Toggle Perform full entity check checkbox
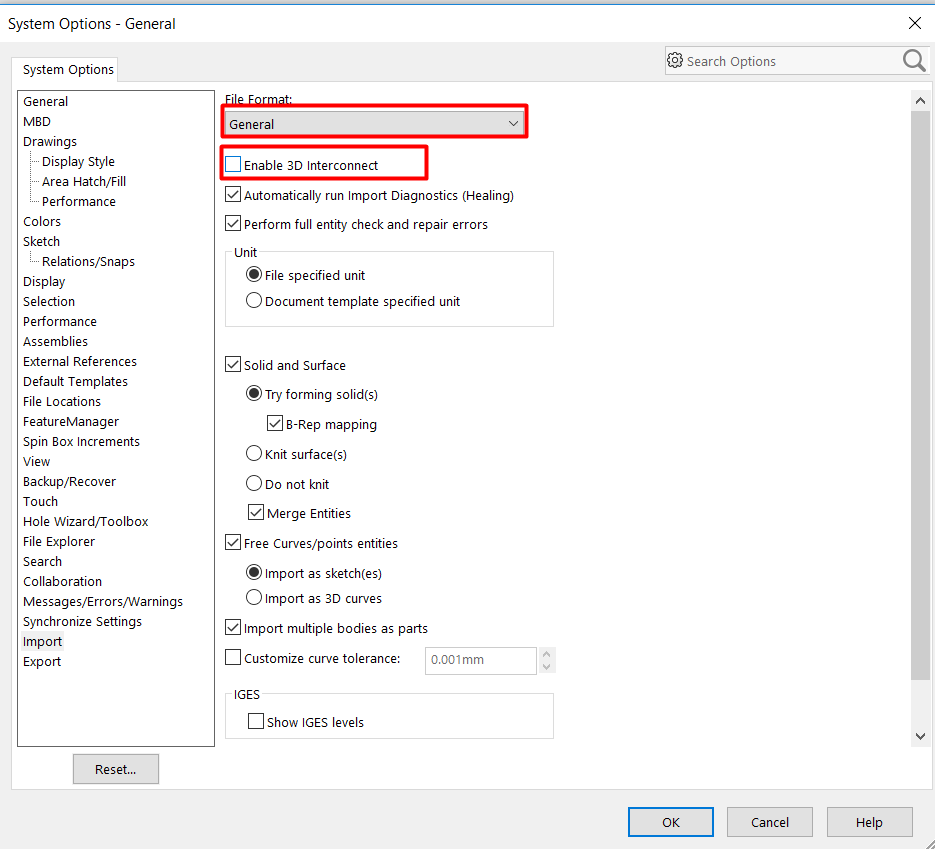The image size is (935, 849). (233, 224)
